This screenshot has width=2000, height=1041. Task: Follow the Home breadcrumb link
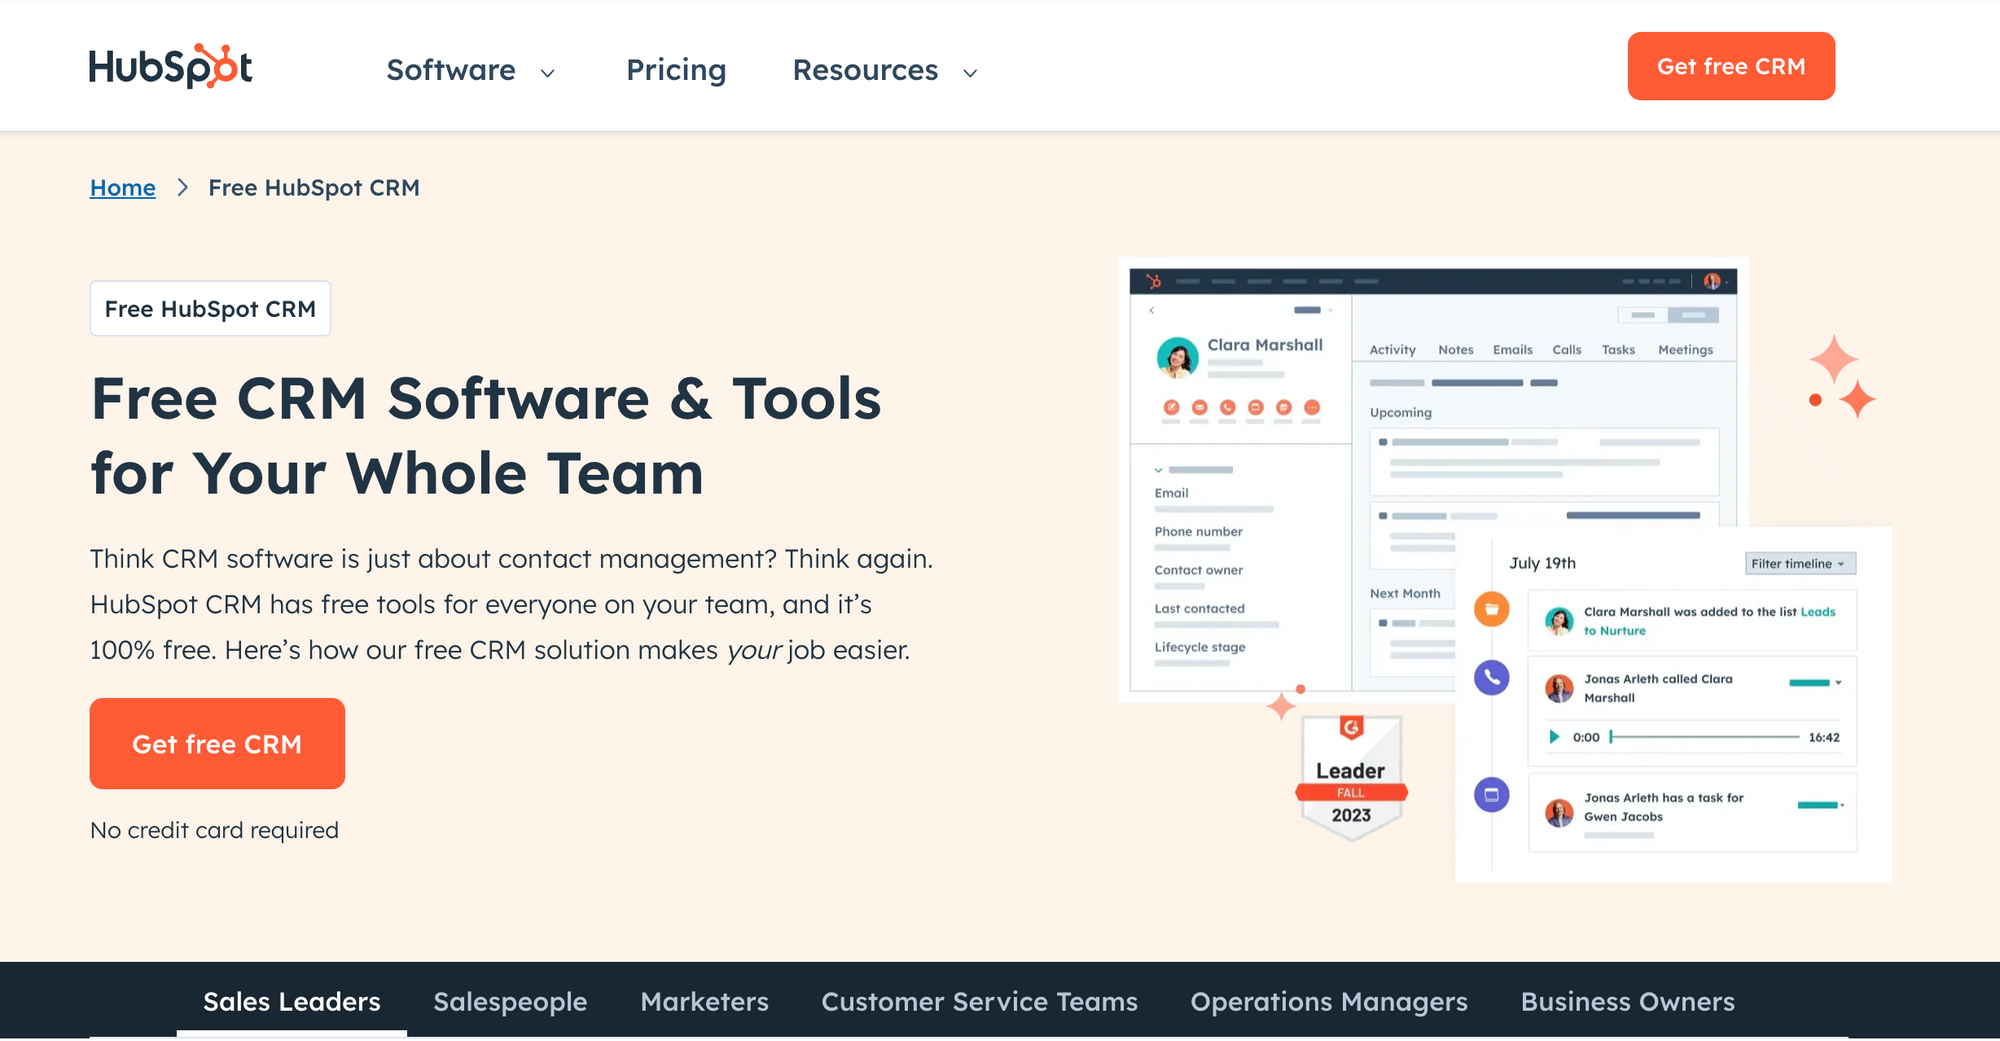click(x=123, y=188)
